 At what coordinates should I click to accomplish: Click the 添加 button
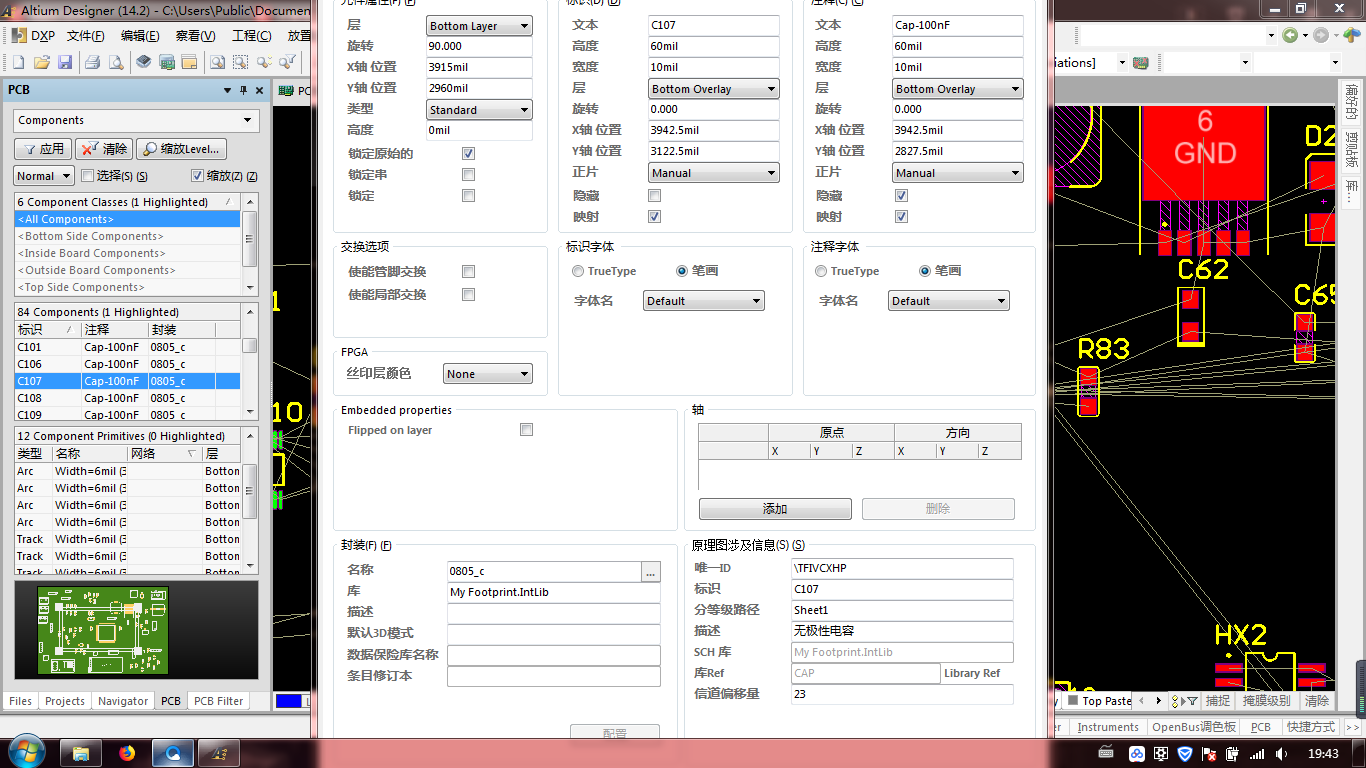click(775, 509)
